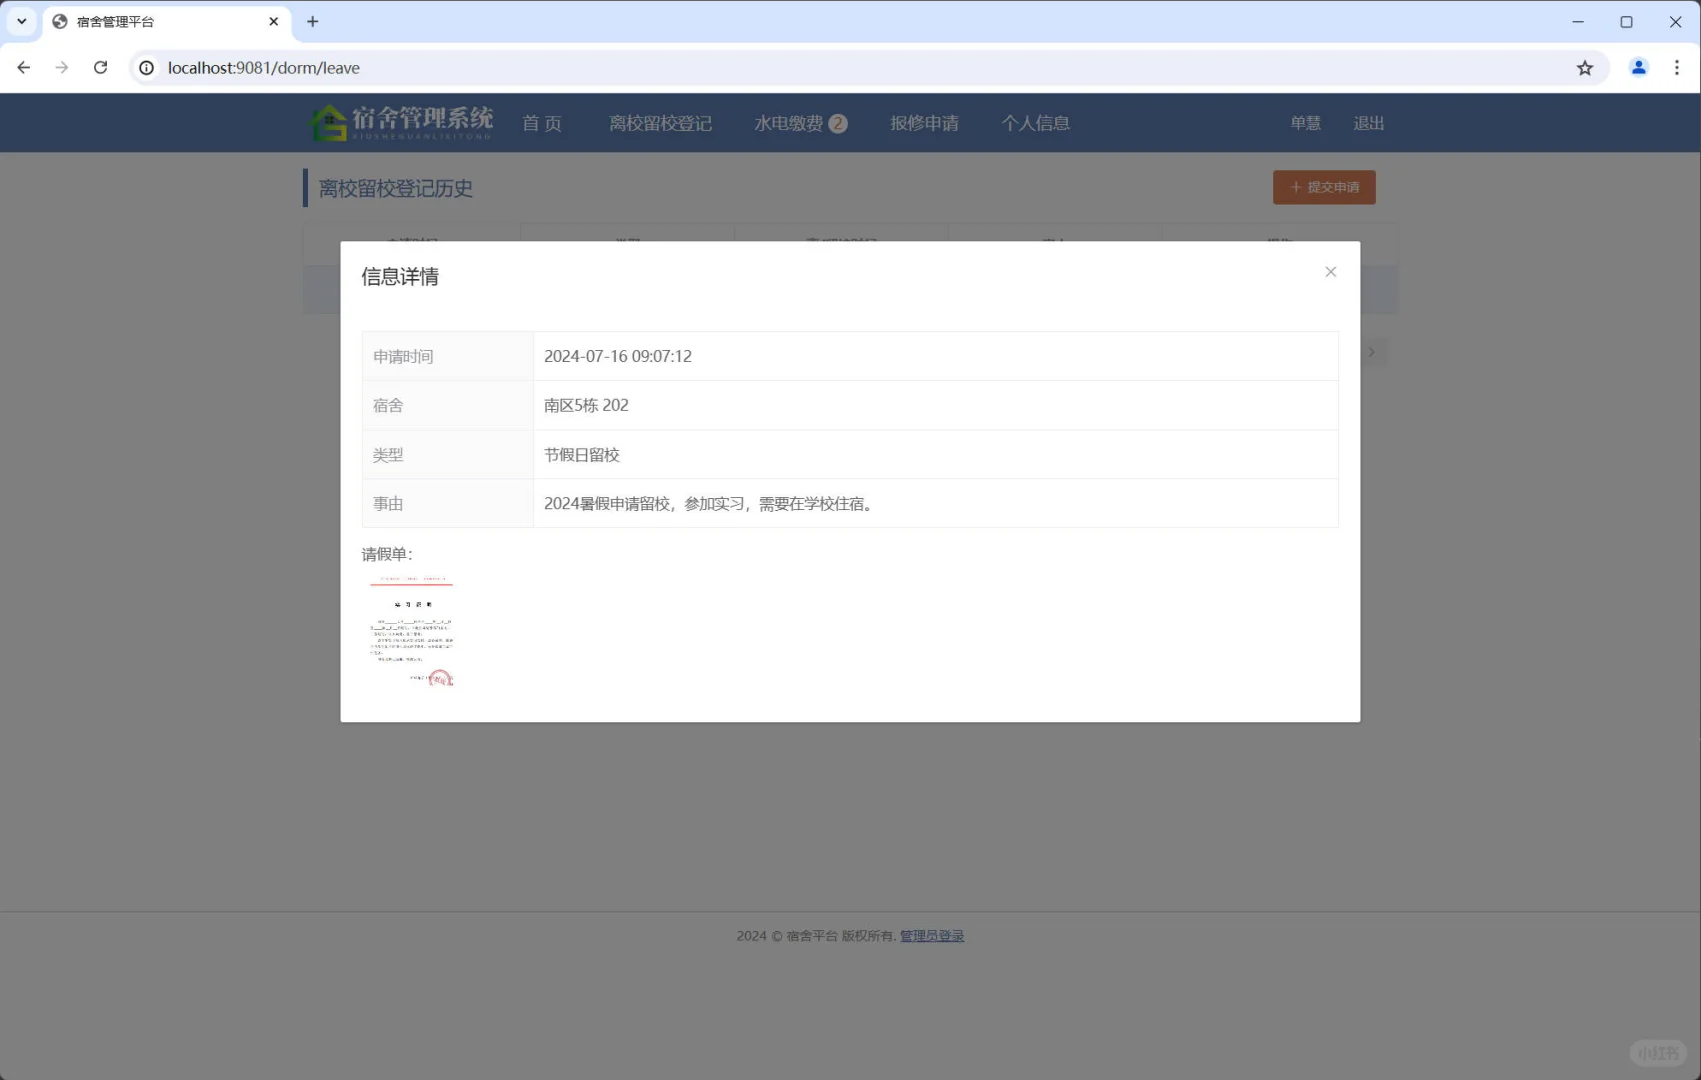The width and height of the screenshot is (1701, 1080).
Task: Open the 个人信息 navigation item
Action: click(x=1036, y=123)
